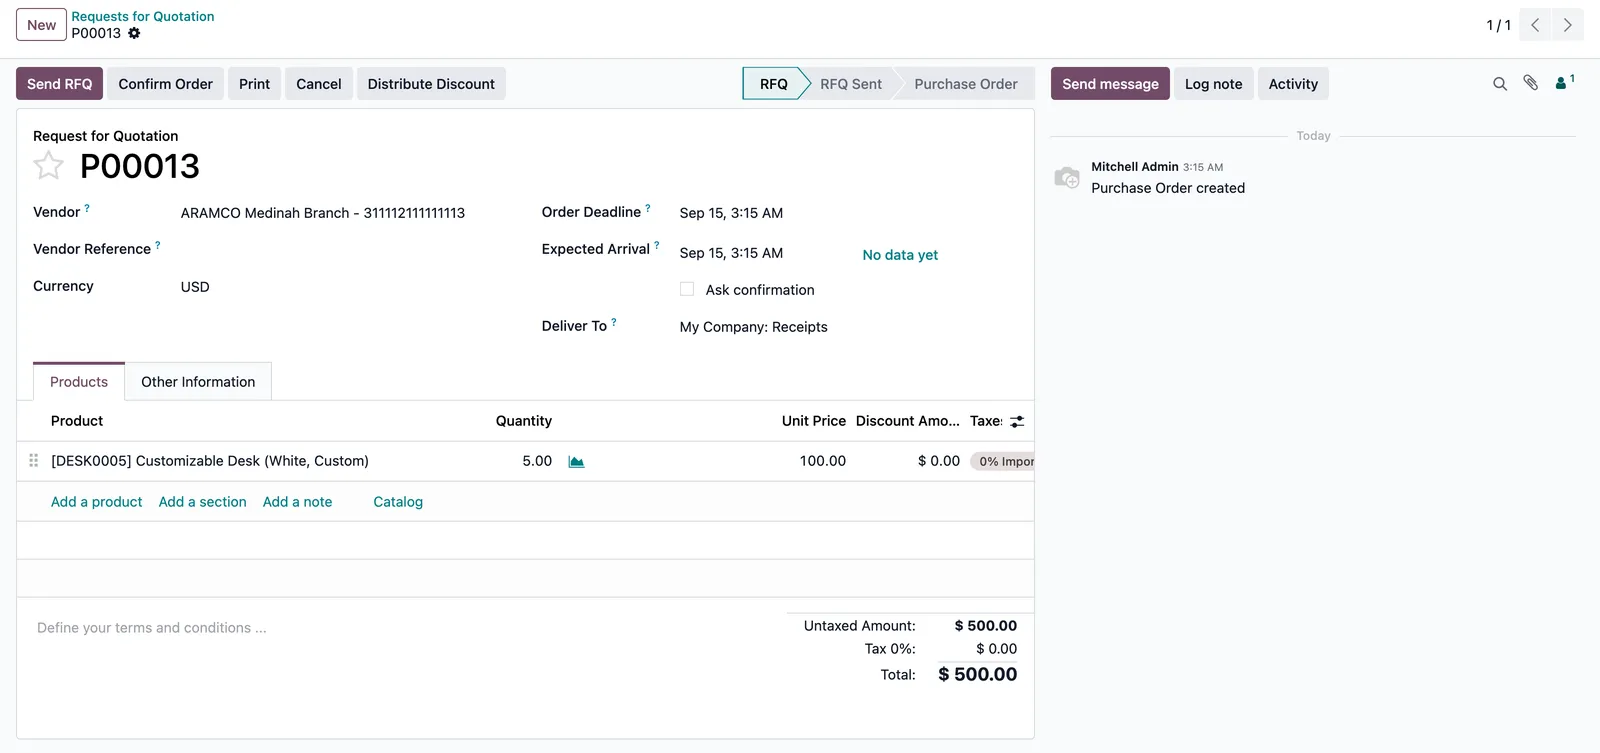Open the optional columns settings icon
The width and height of the screenshot is (1600, 753).
1017,422
